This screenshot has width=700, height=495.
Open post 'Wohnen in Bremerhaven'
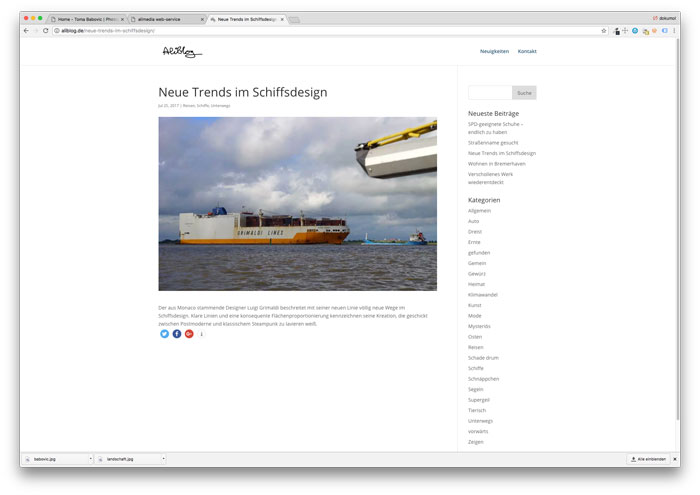pos(496,164)
